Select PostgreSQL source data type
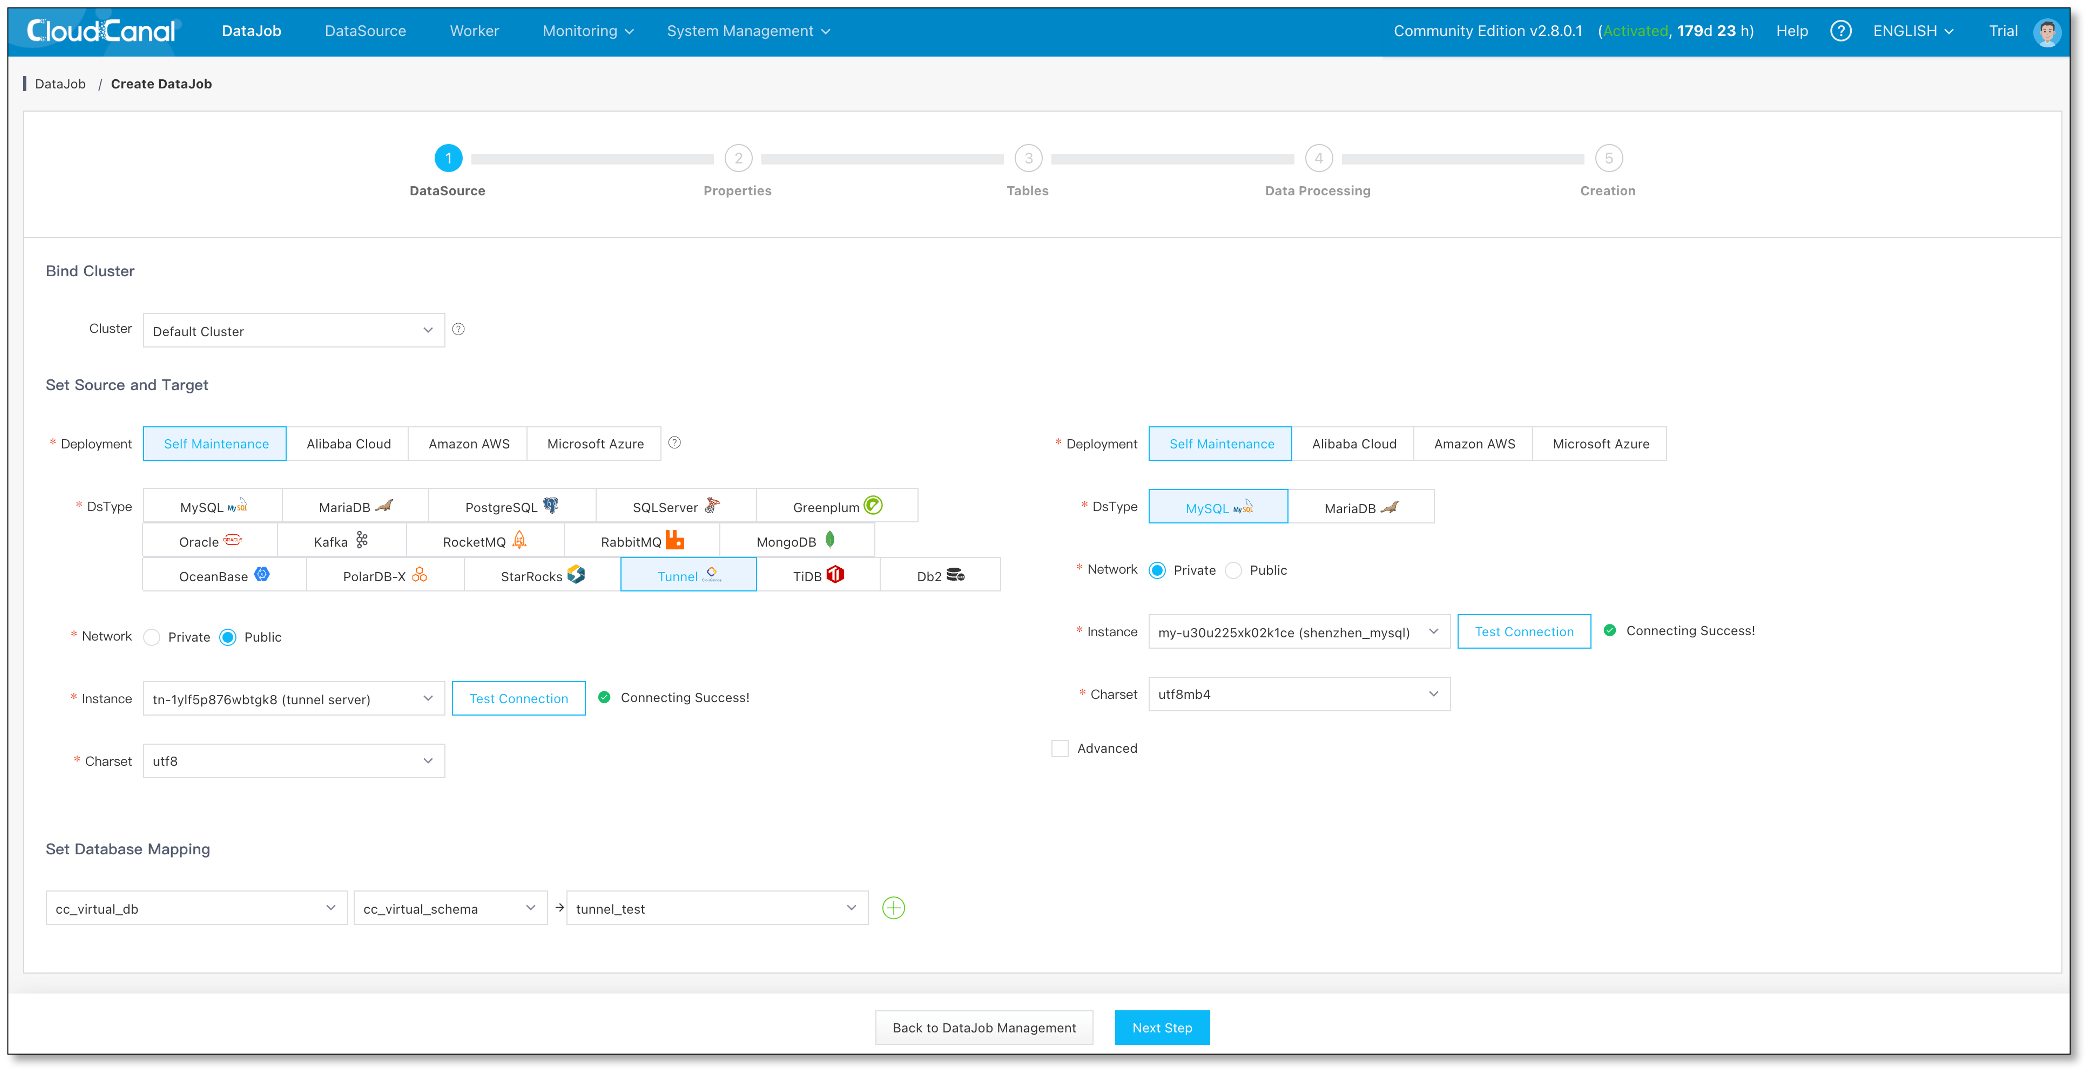Image resolution: width=2088 pixels, height=1074 pixels. tap(511, 507)
